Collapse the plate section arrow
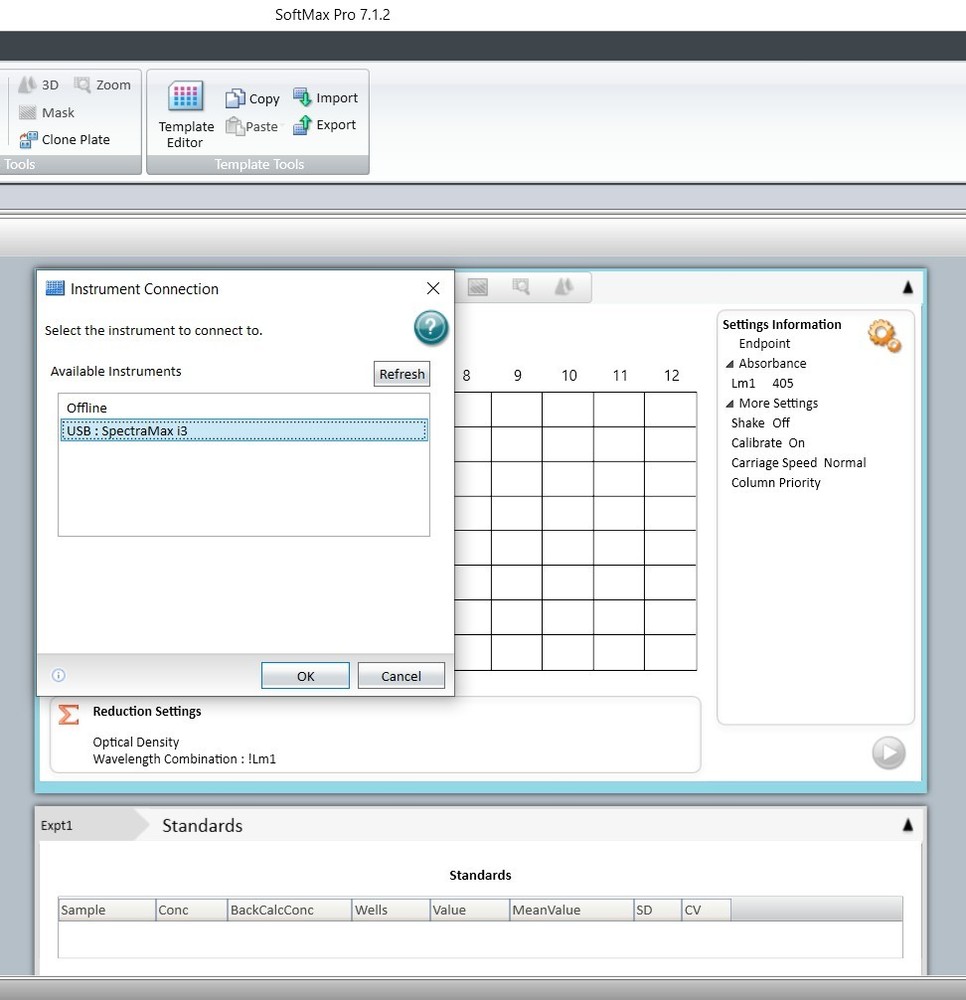966x1000 pixels. coord(908,288)
